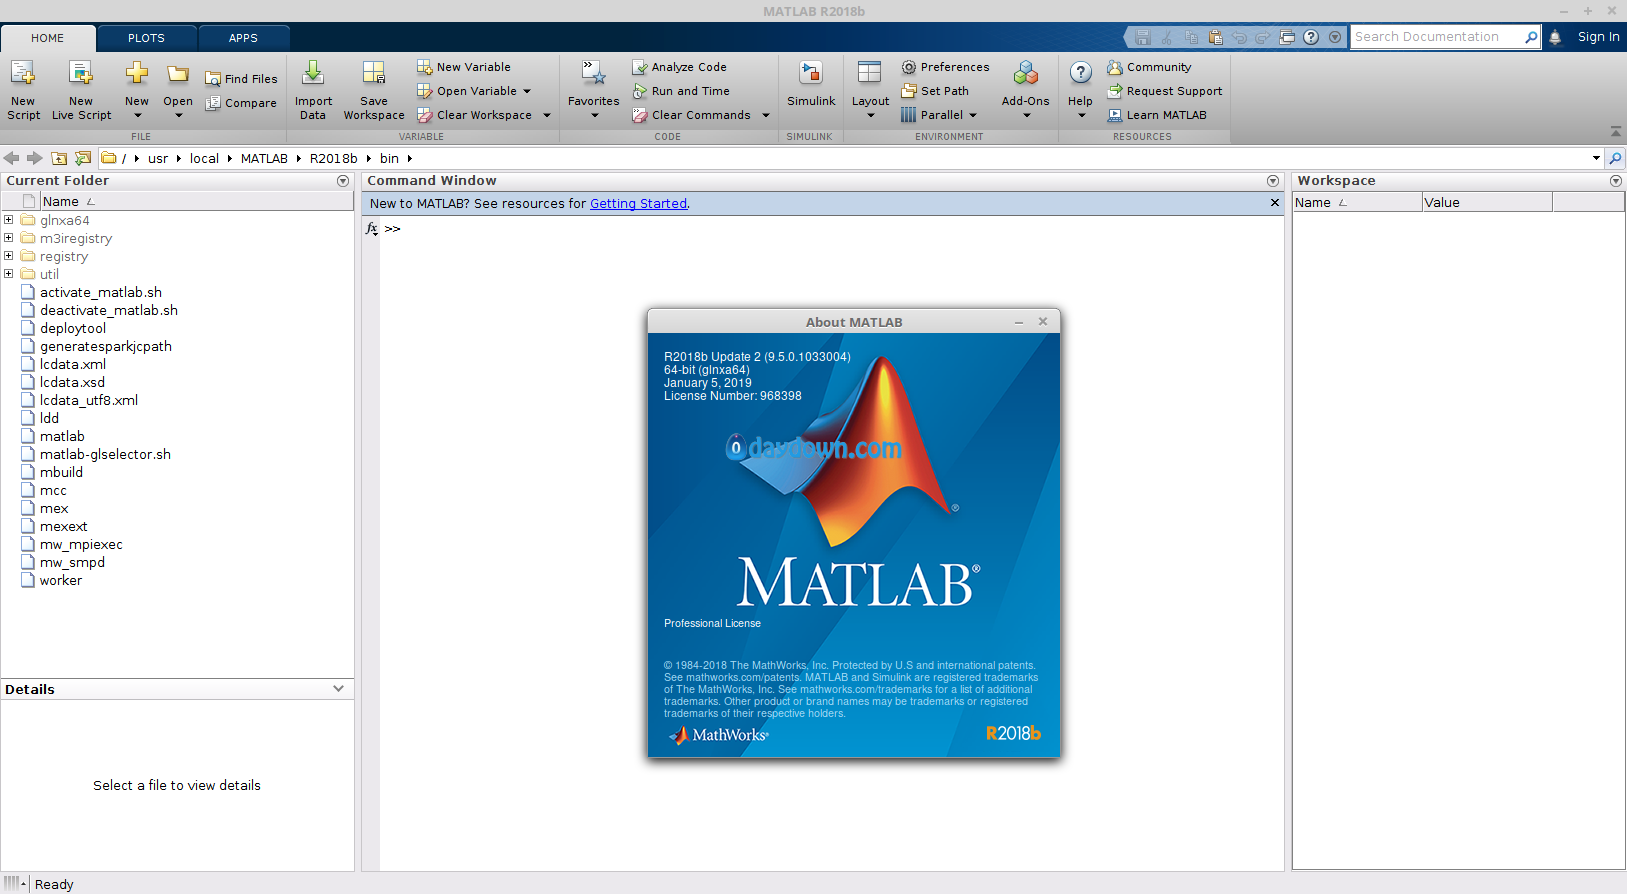This screenshot has width=1627, height=894.
Task: Collapse the Details panel
Action: pyautogui.click(x=338, y=689)
